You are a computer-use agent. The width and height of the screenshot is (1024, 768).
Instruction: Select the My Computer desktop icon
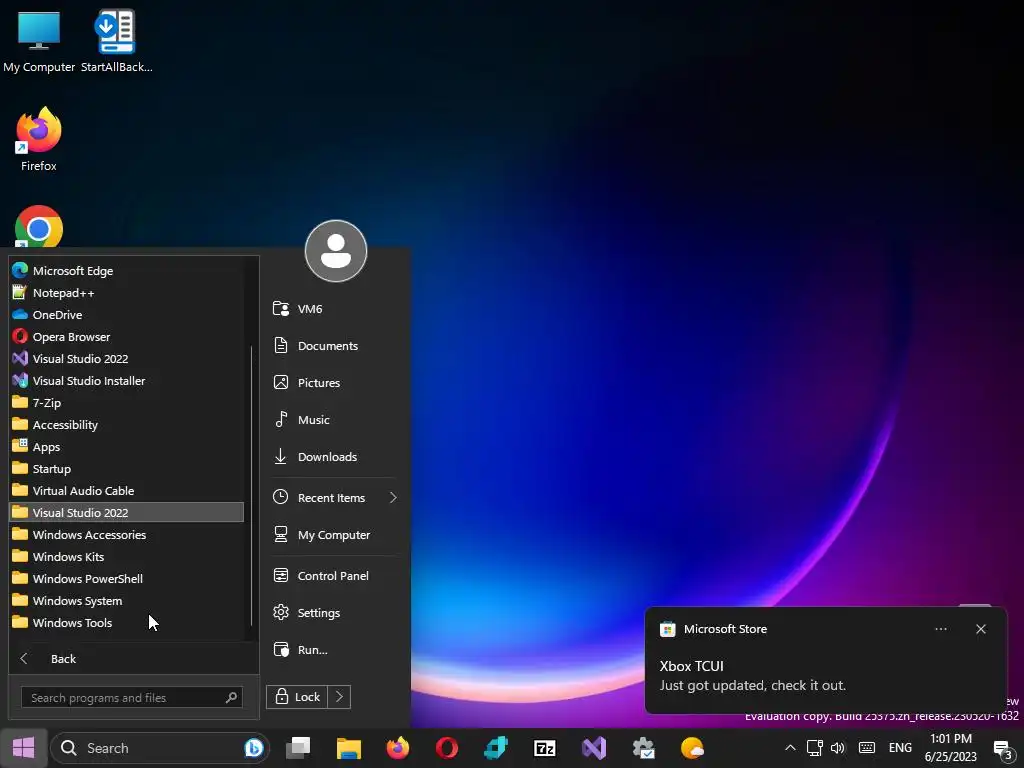(39, 42)
